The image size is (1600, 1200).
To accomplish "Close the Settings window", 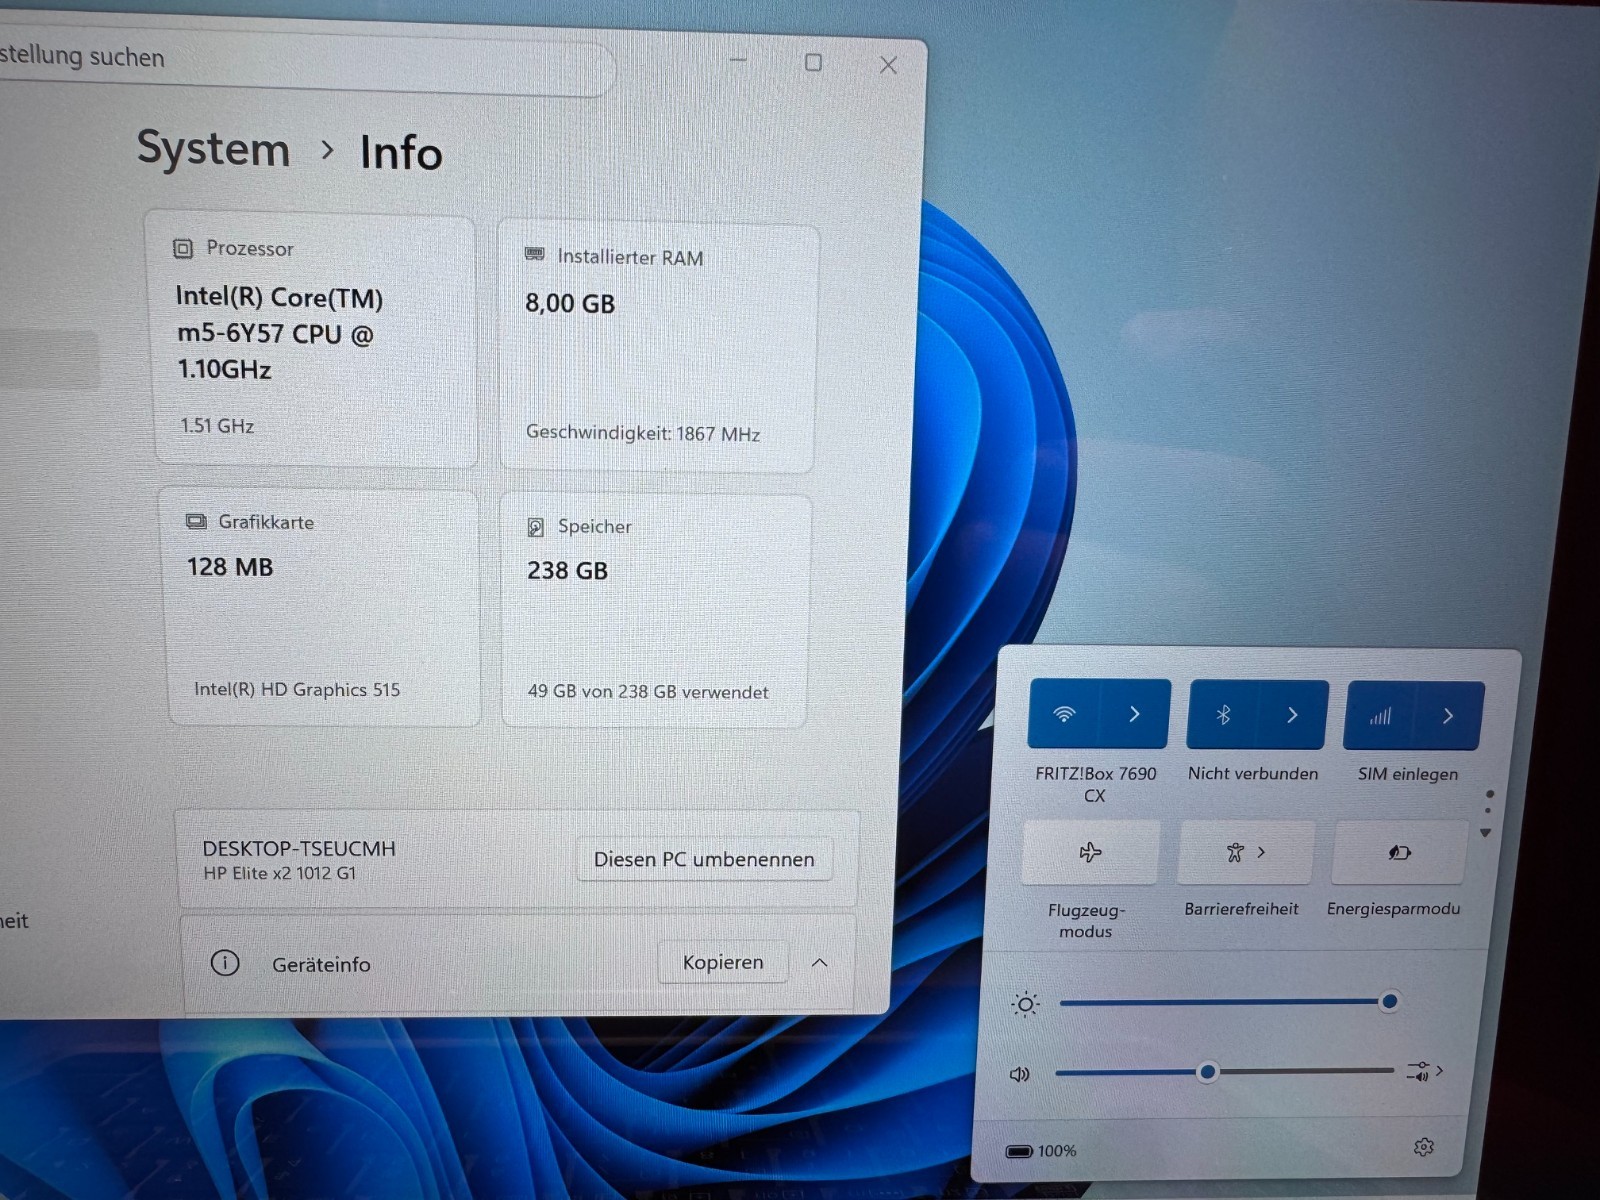I will 888,65.
